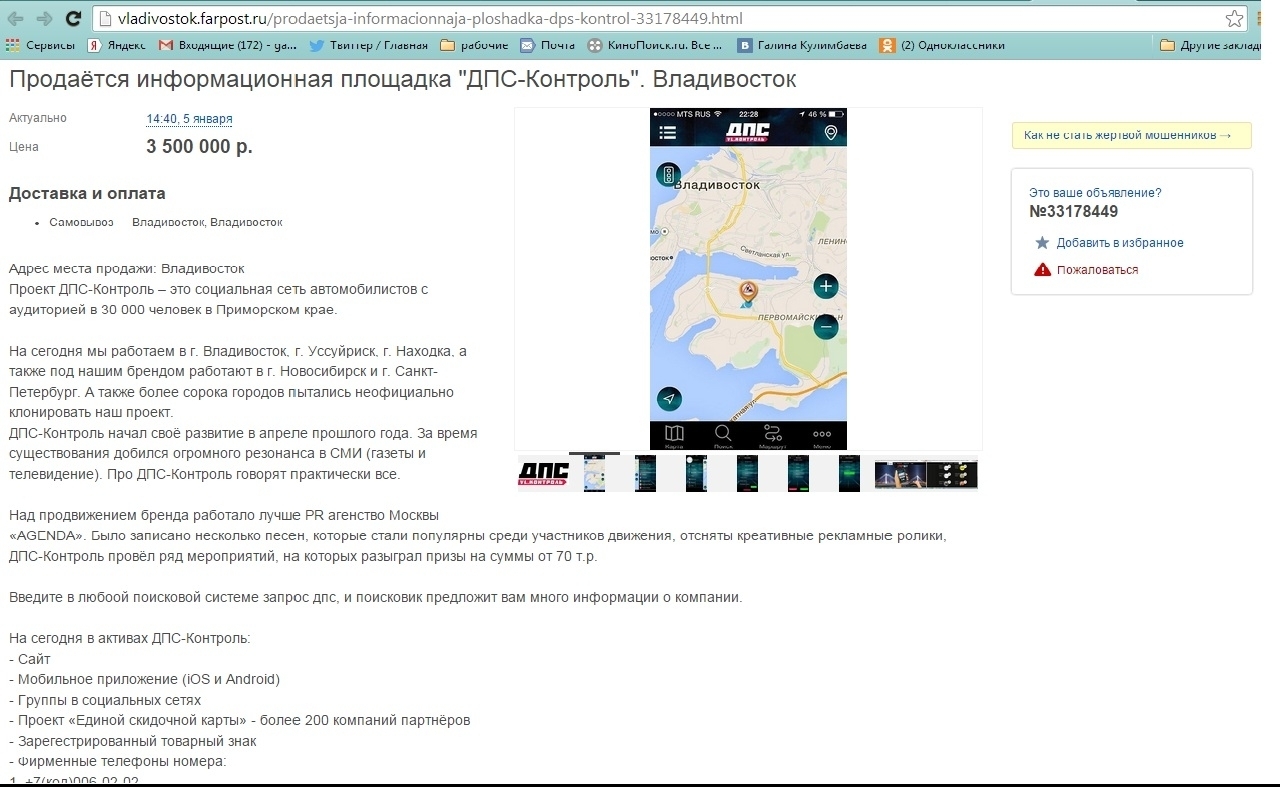Image resolution: width=1280 pixels, height=787 pixels.
Task: Open Gmail Входящие (172) bookmark
Action: pyautogui.click(x=228, y=45)
